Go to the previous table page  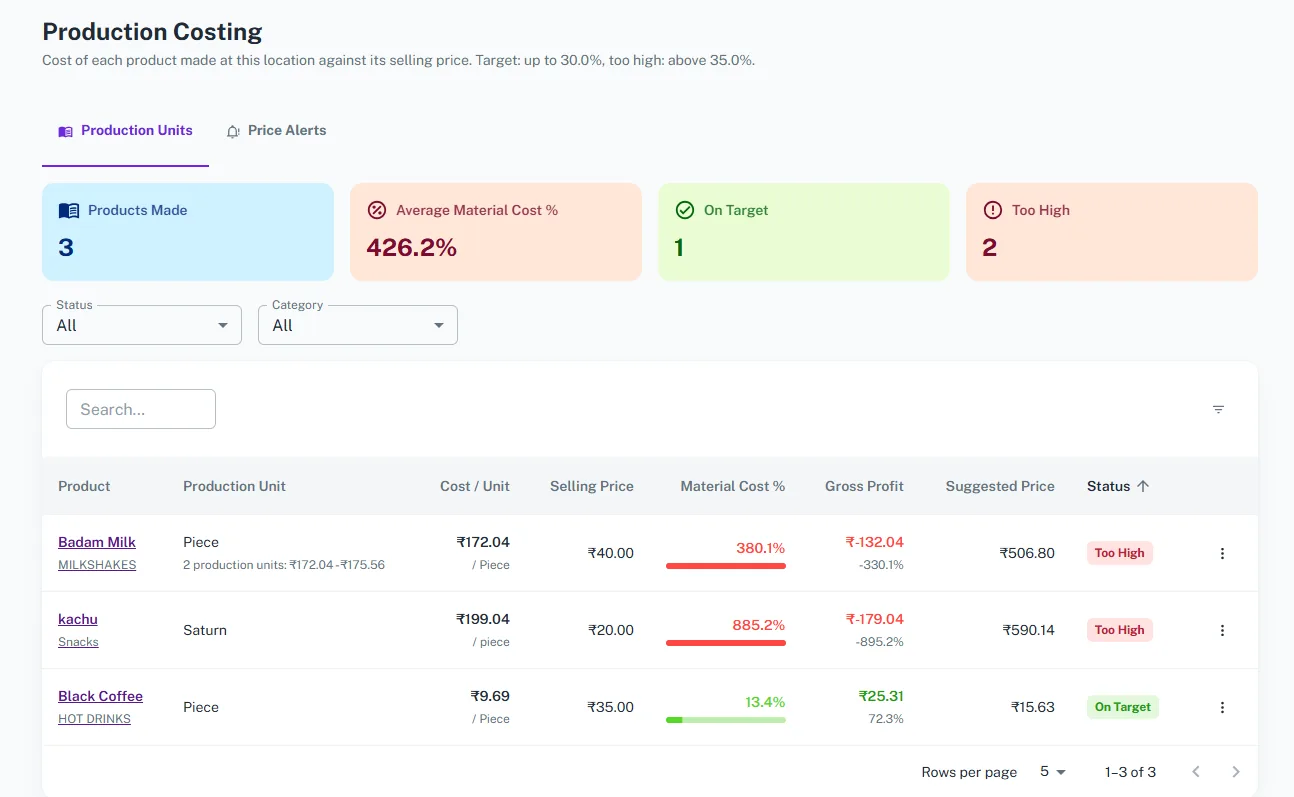(1196, 772)
